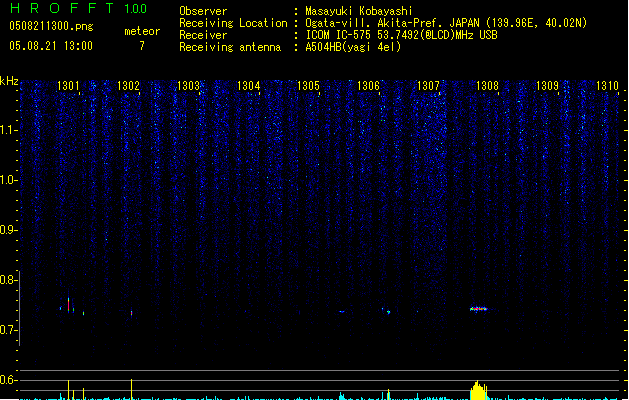The height and width of the screenshot is (400, 629).
Task: Click the version number 1.00
Action: click(x=135, y=9)
